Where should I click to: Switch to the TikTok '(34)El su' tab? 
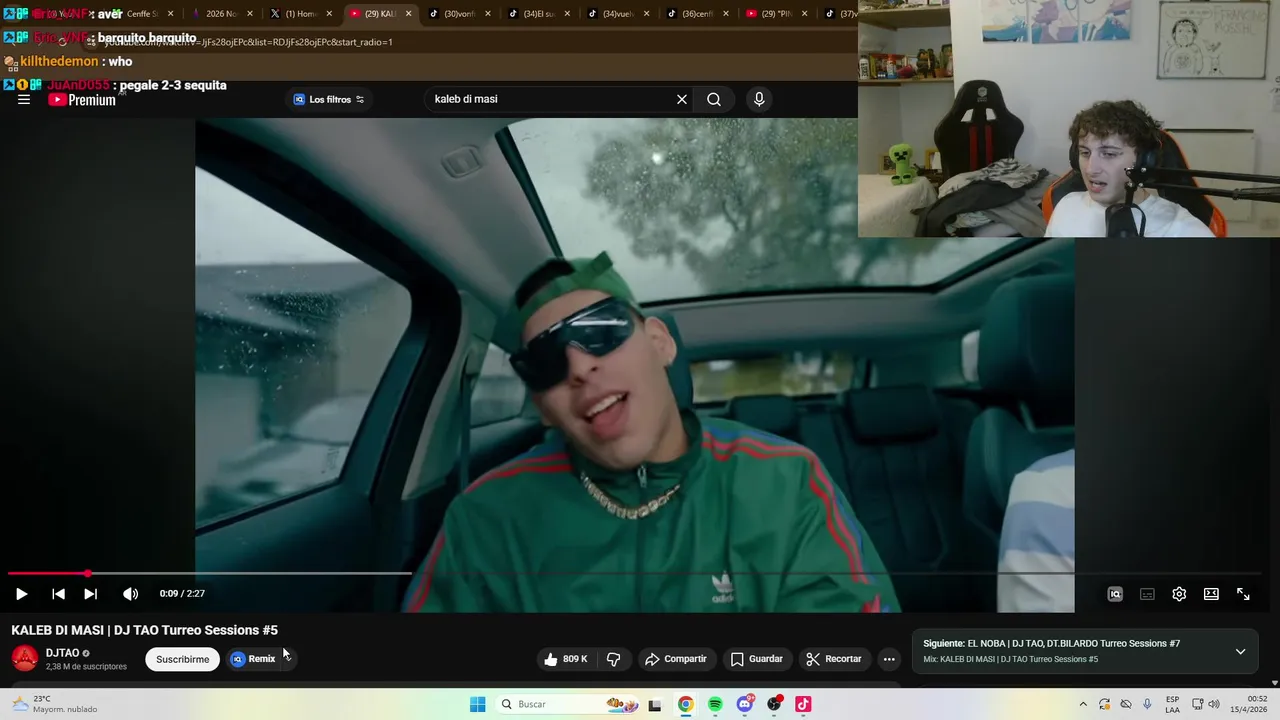539,14
